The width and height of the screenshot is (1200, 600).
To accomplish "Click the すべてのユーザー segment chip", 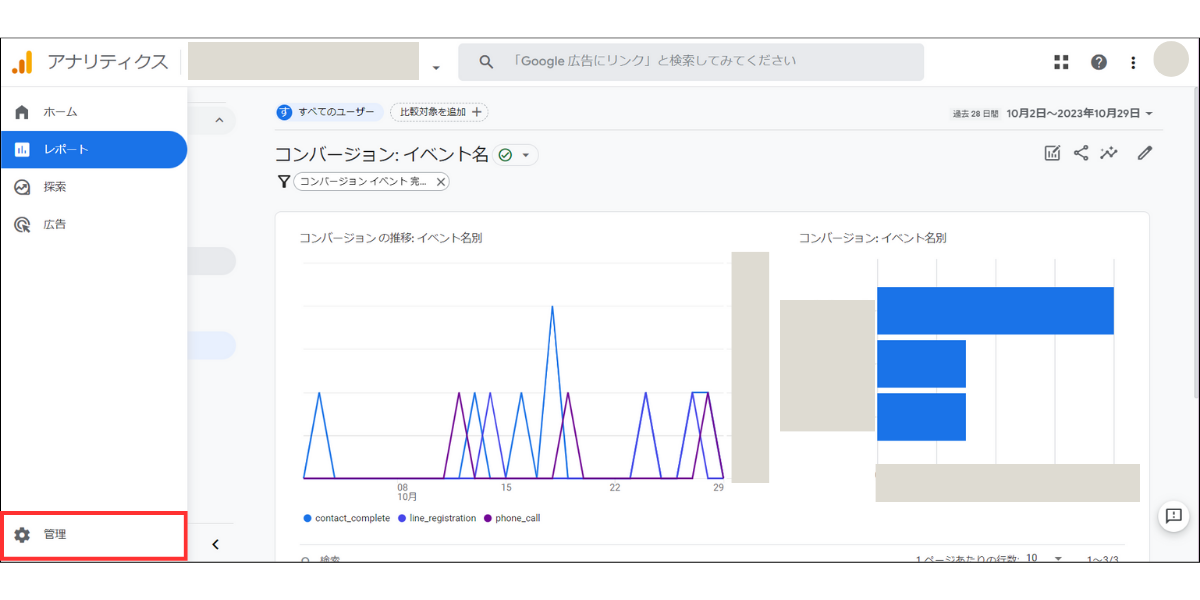I will click(x=329, y=112).
